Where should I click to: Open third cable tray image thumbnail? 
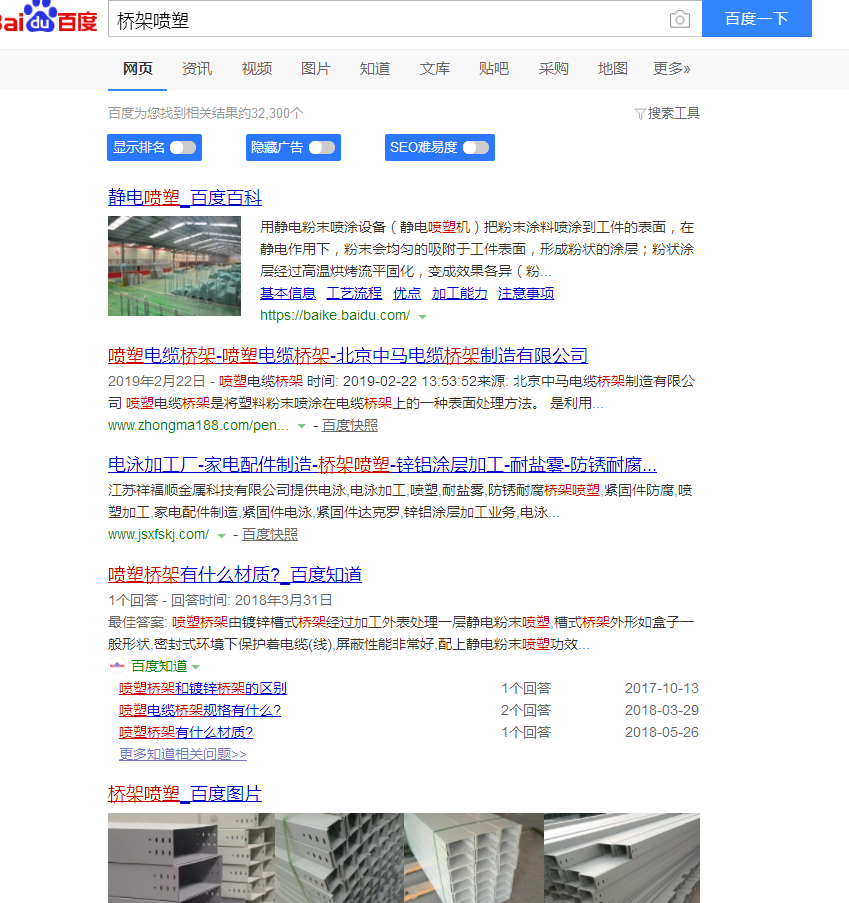(474, 858)
